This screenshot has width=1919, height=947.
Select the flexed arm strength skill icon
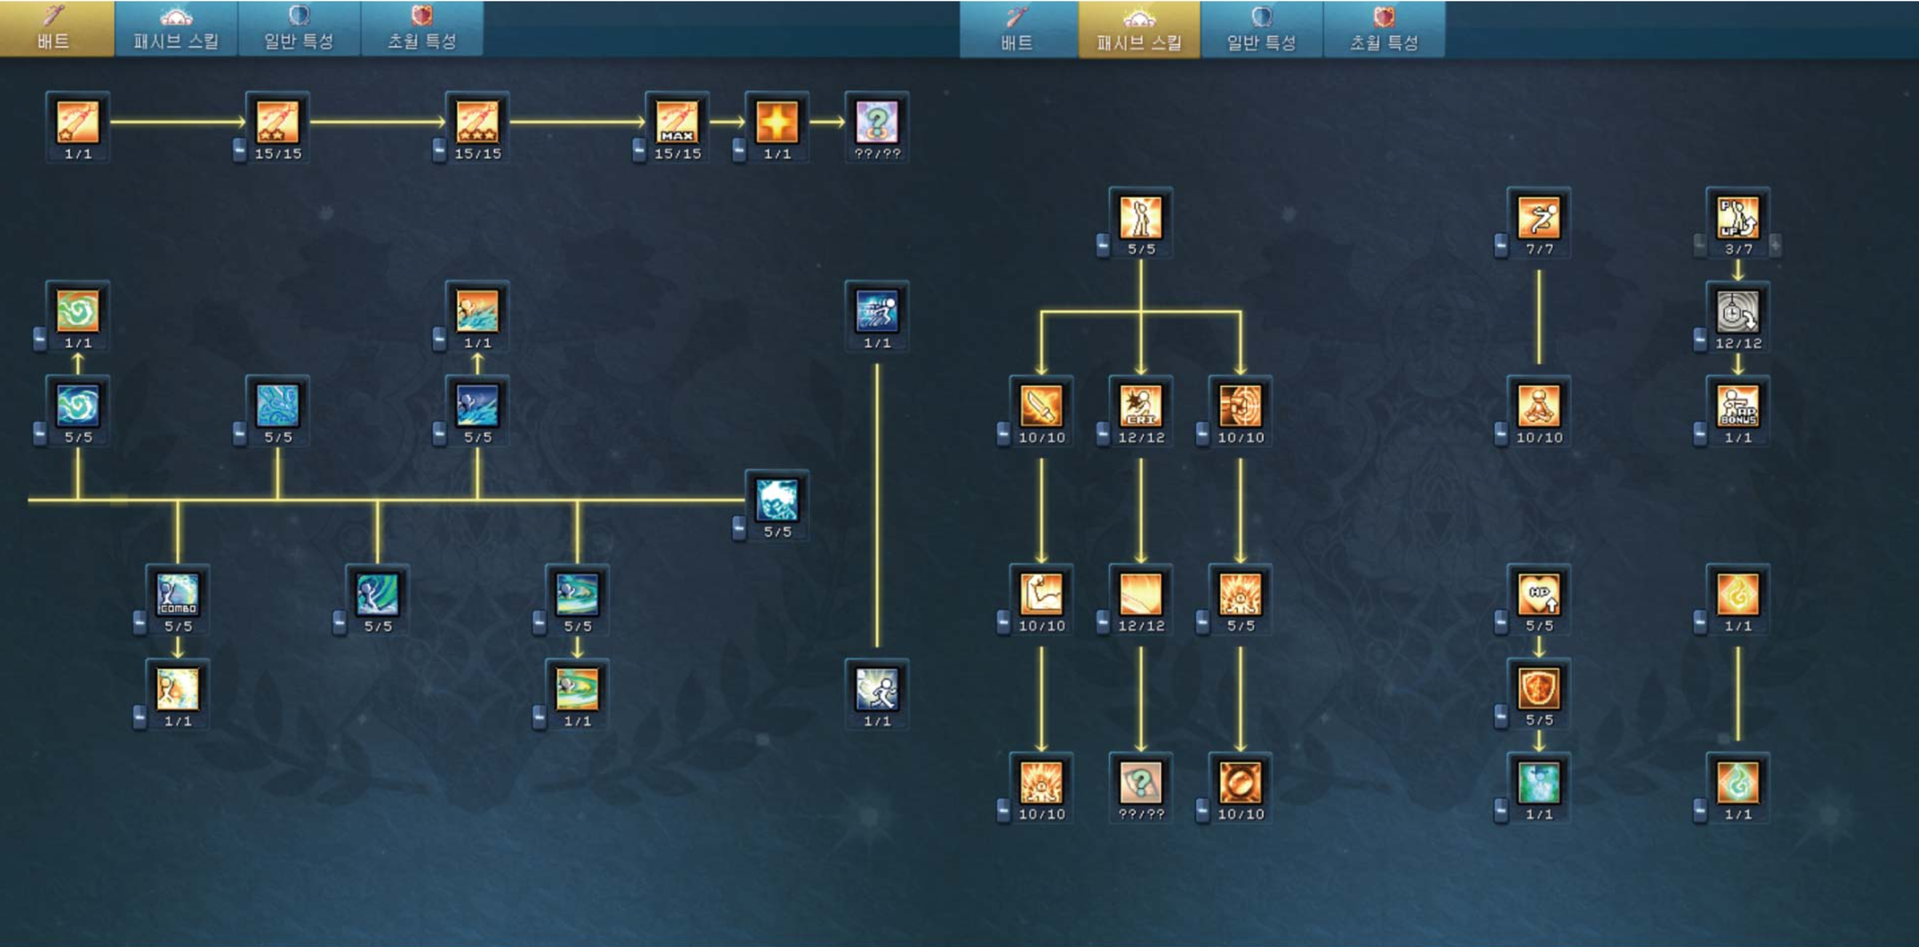1041,594
